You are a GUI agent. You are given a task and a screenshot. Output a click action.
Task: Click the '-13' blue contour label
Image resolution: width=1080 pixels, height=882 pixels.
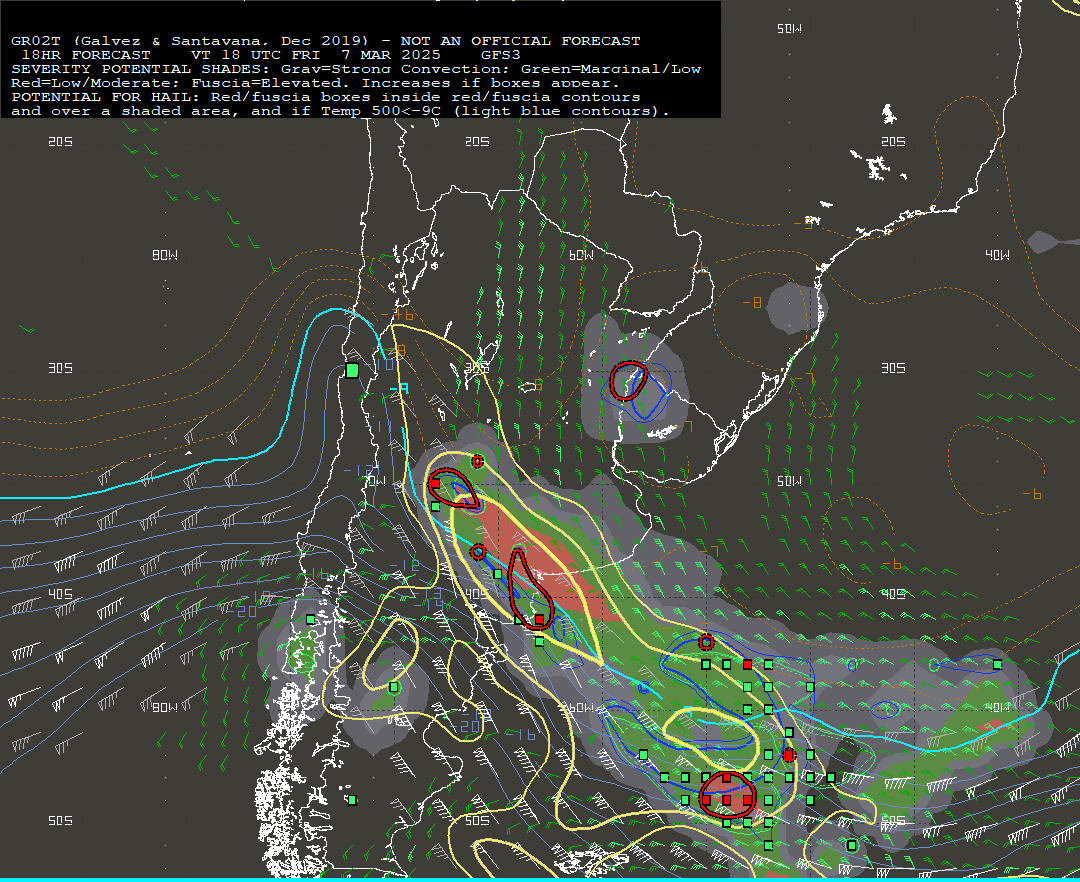pyautogui.click(x=430, y=593)
